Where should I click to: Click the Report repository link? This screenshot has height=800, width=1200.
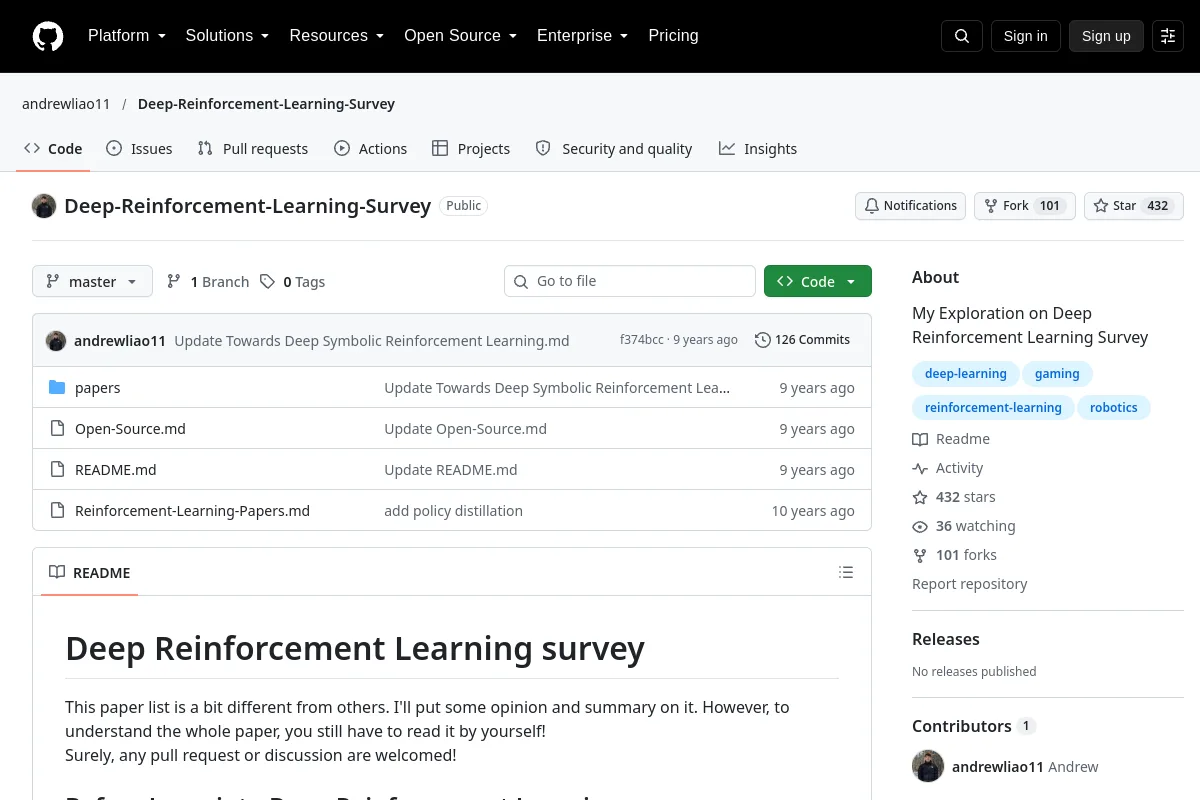970,584
